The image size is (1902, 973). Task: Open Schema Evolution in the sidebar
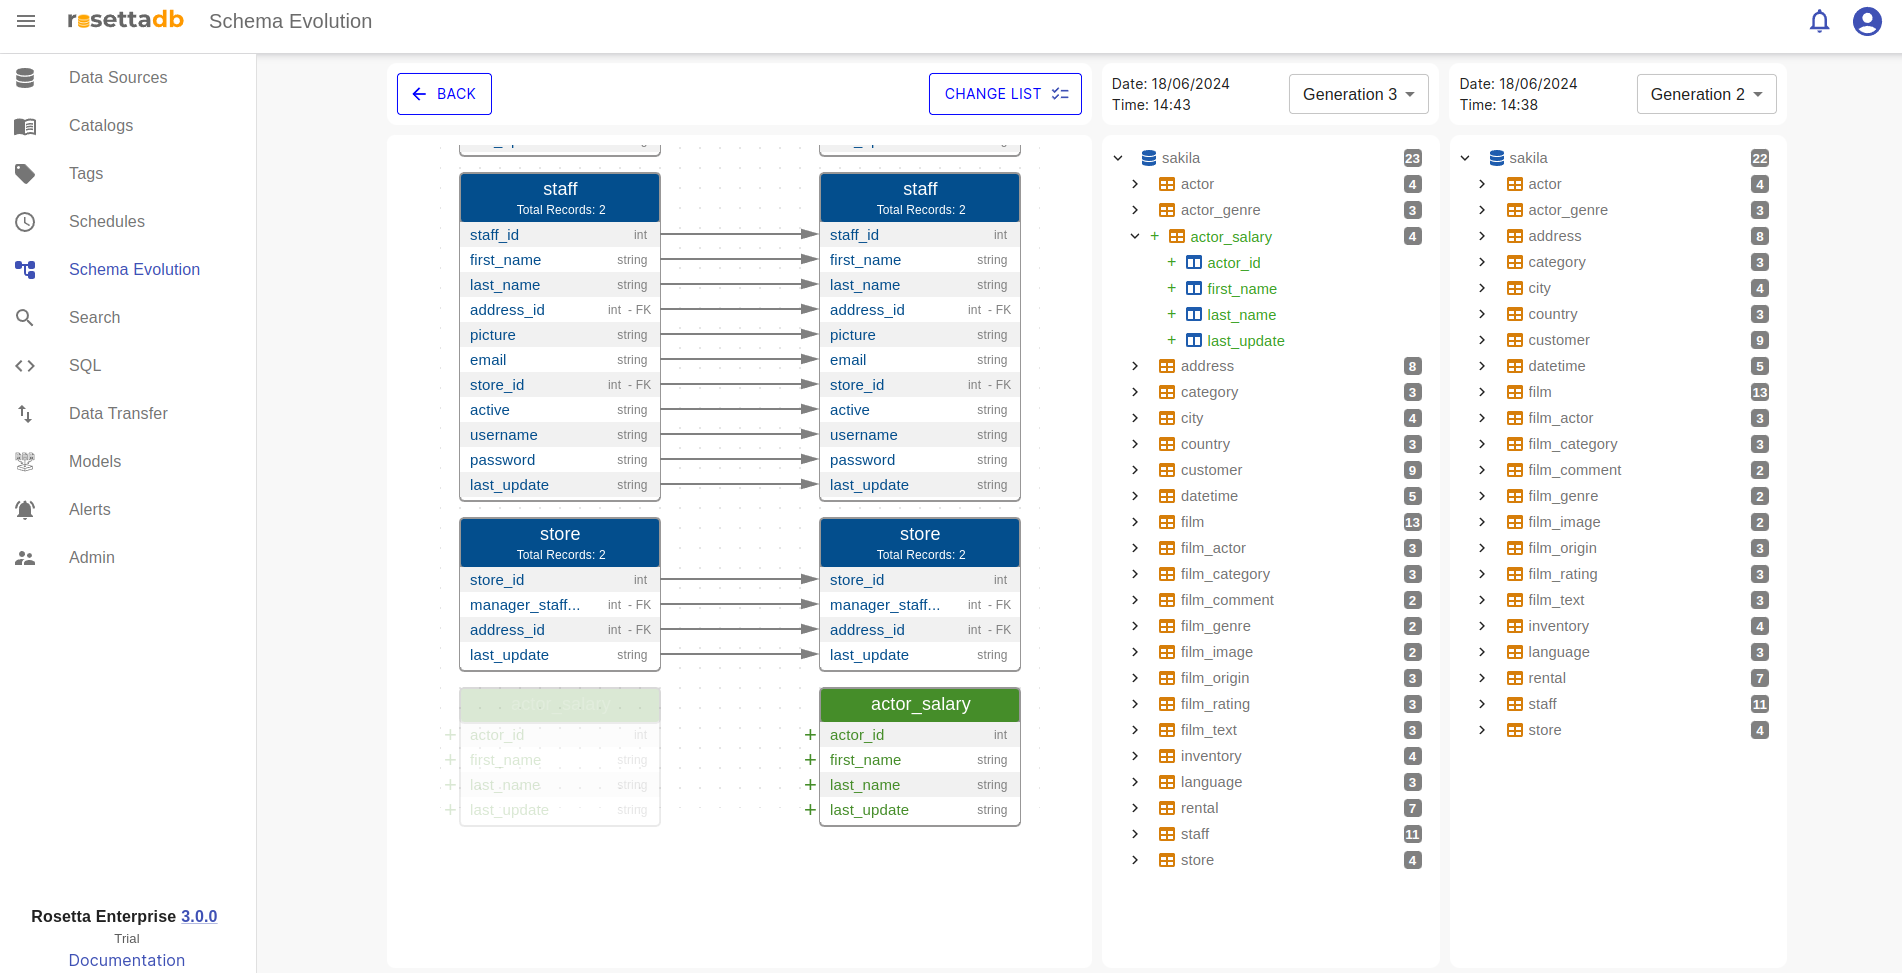point(134,270)
